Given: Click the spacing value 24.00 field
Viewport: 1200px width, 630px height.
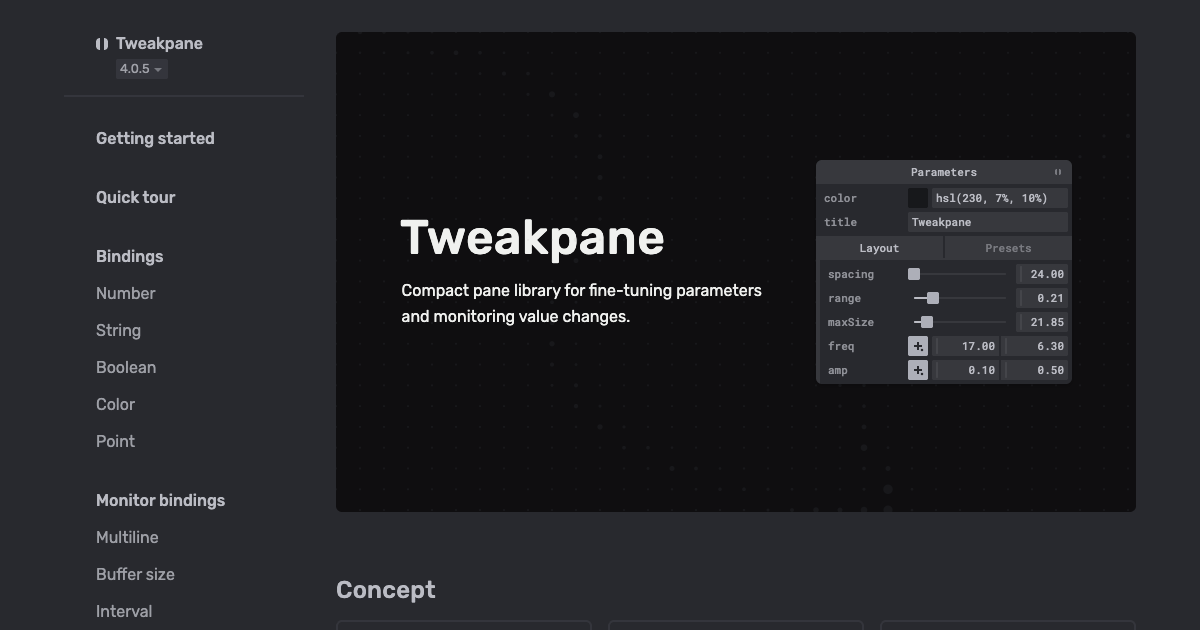Looking at the screenshot, I should 1042,274.
